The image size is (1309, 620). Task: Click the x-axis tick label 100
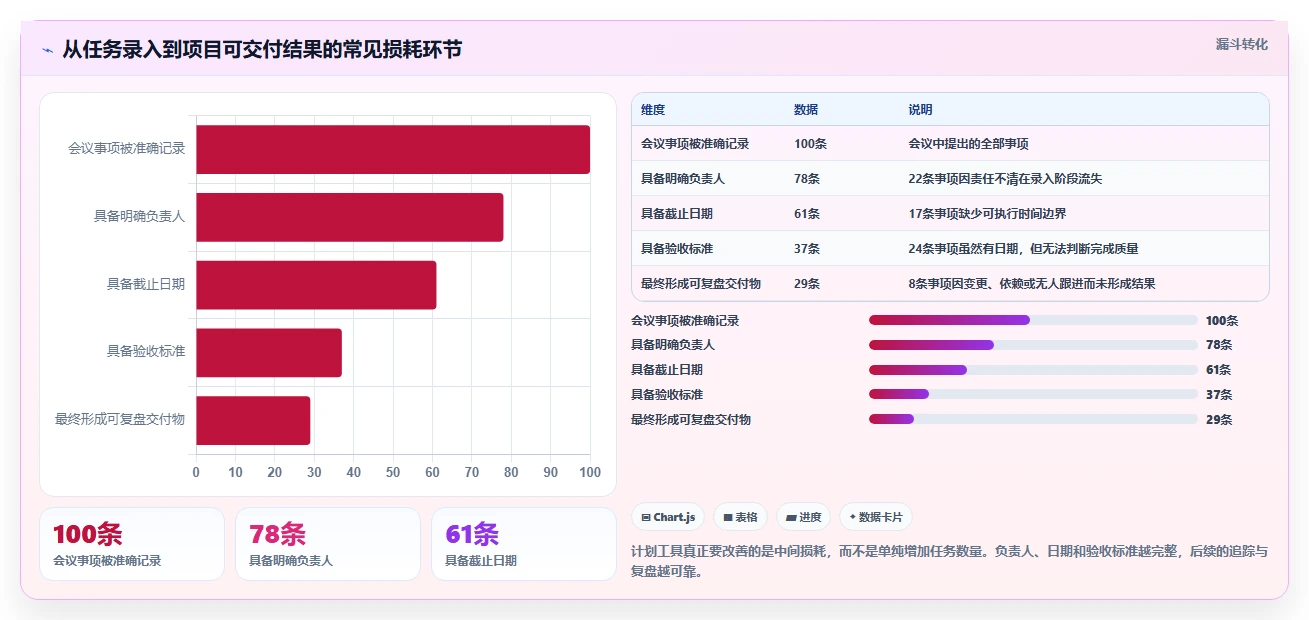(590, 472)
